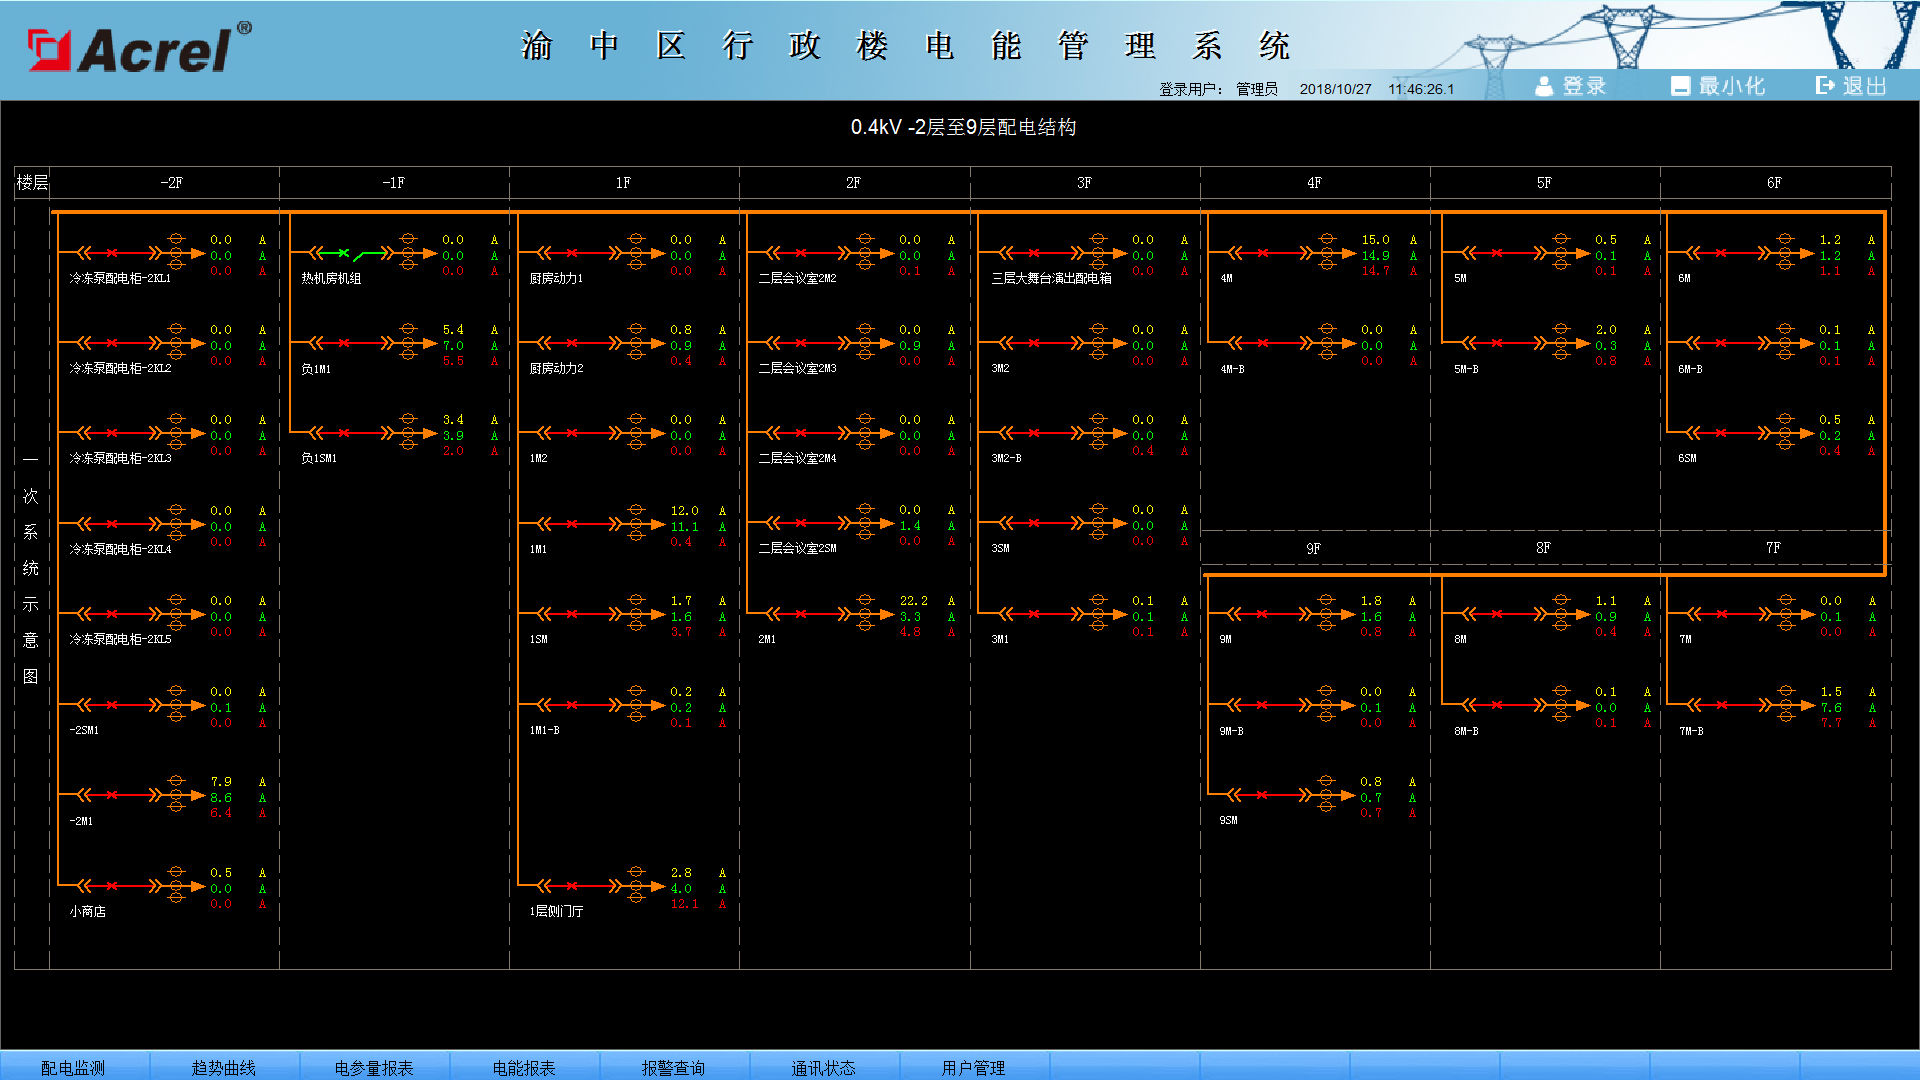Click the -2F floor column header
This screenshot has width=1920, height=1080.
[171, 183]
